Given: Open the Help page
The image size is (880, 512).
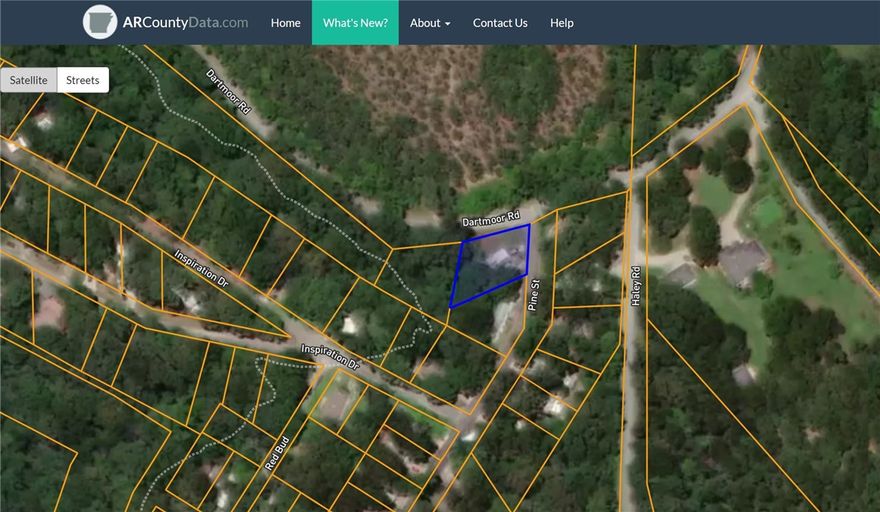Looking at the screenshot, I should click(562, 22).
